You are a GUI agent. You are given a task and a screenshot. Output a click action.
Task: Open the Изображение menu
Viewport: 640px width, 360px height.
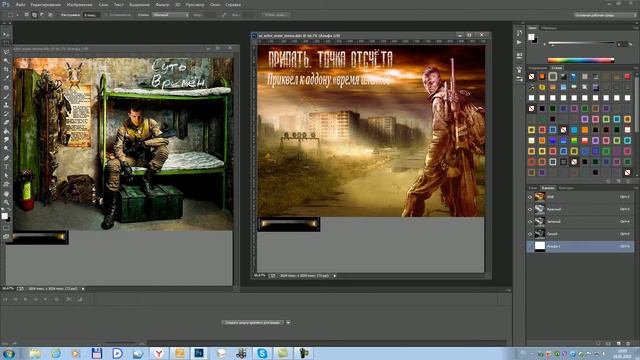[79, 4]
